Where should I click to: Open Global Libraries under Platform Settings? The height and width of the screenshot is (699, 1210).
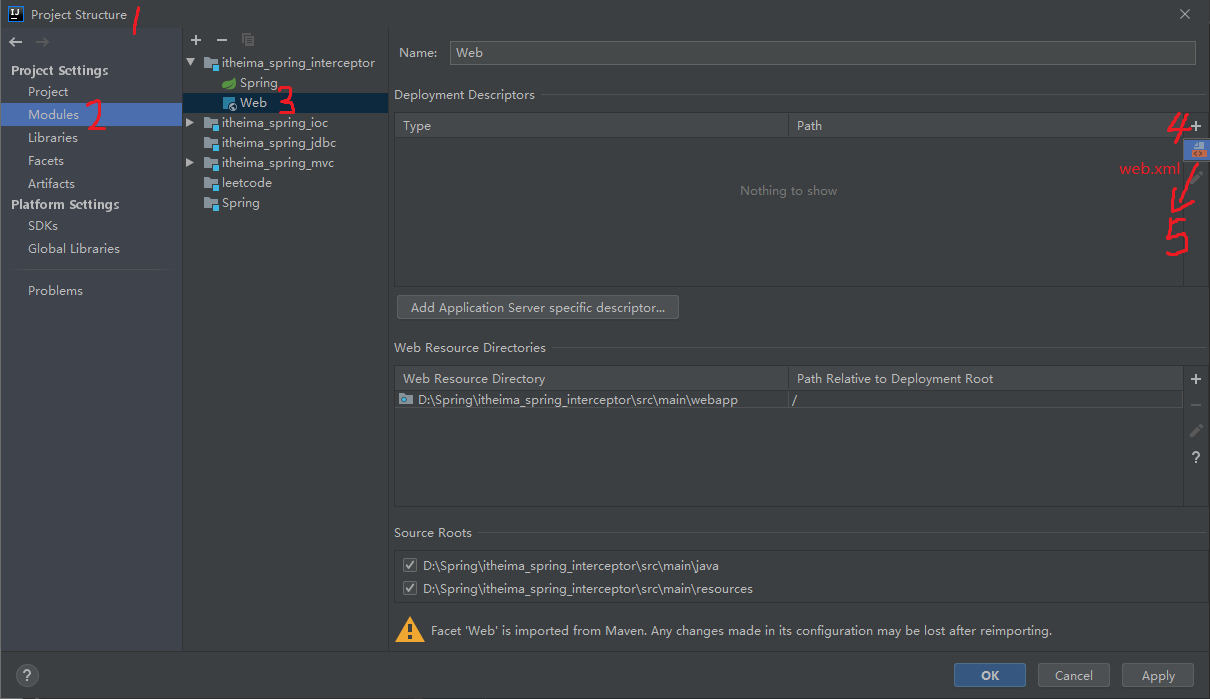74,249
